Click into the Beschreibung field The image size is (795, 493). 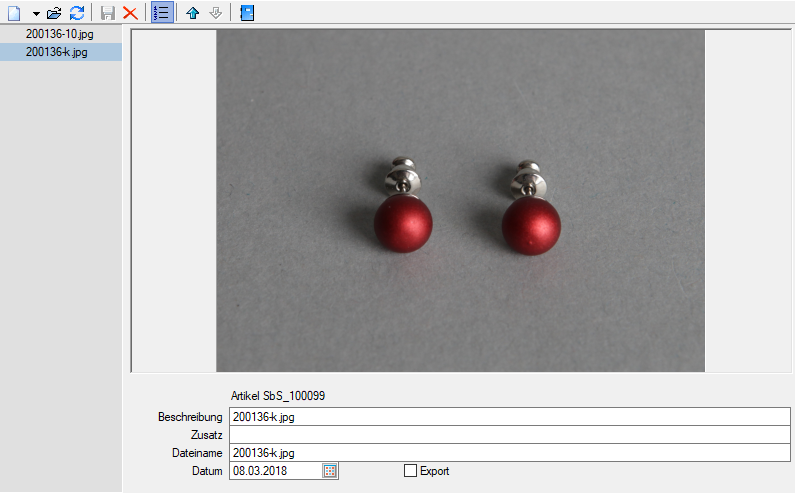pos(510,417)
